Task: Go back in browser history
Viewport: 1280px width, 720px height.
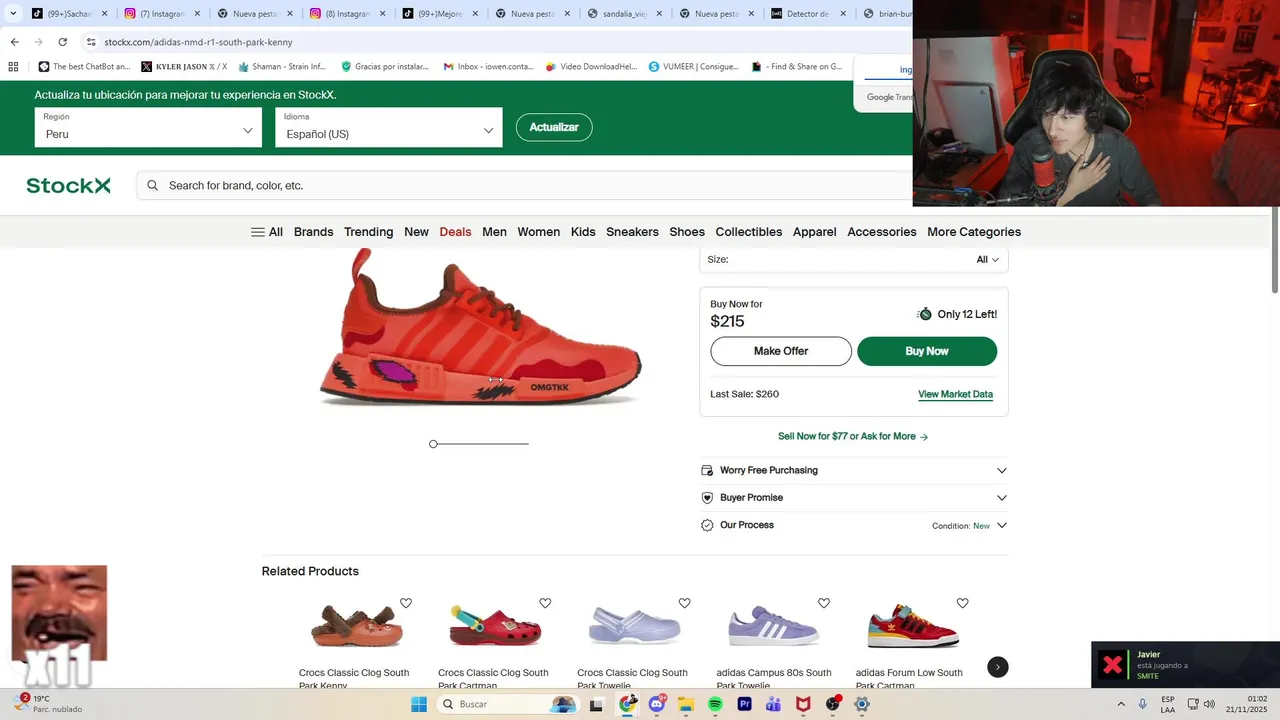Action: click(14, 42)
